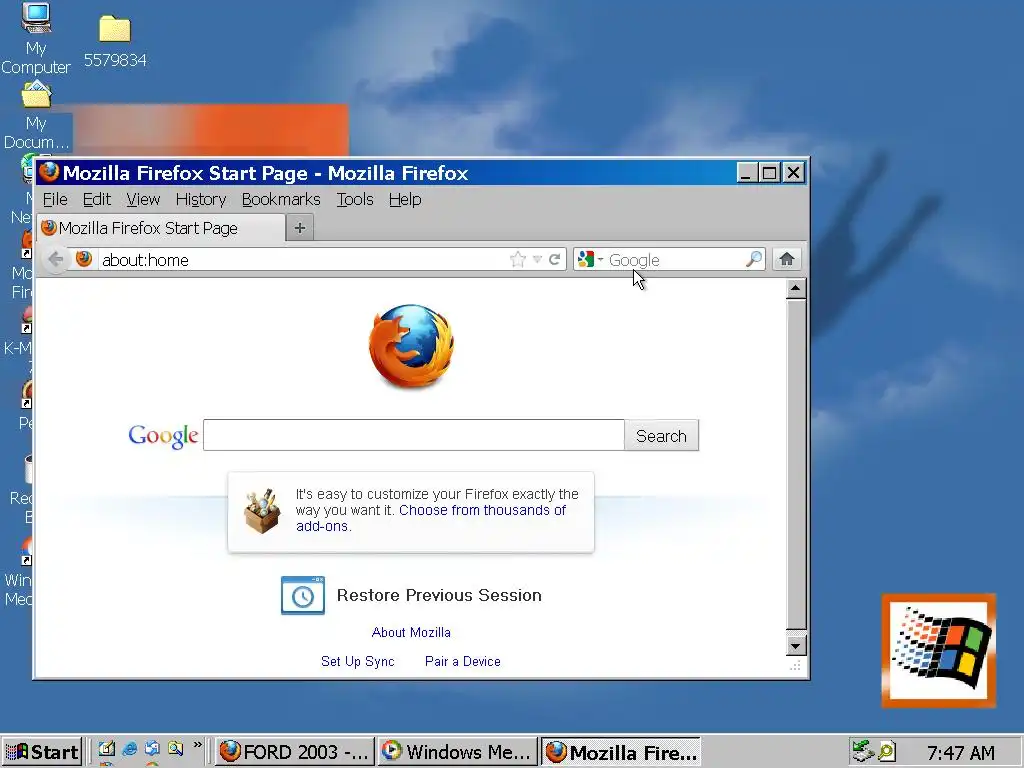Click the Search button beside Google box

(x=661, y=436)
